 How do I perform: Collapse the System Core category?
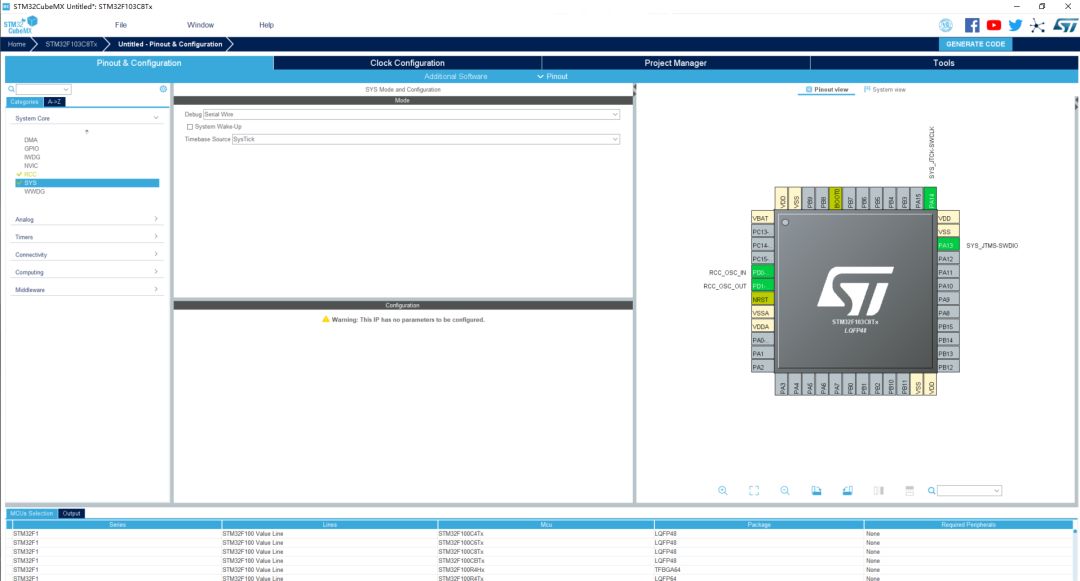tap(156, 118)
